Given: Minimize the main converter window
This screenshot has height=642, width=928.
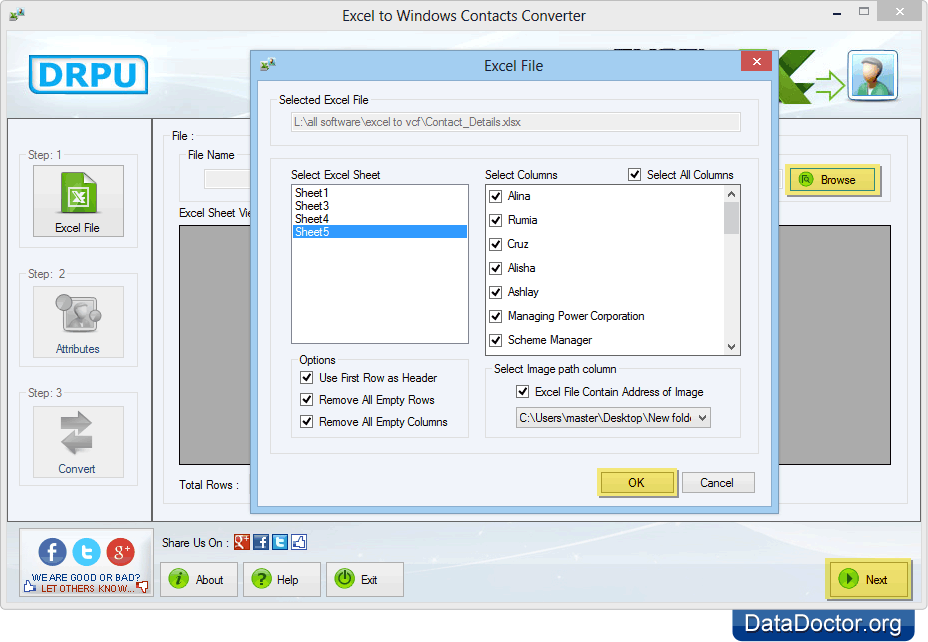Looking at the screenshot, I should [837, 13].
